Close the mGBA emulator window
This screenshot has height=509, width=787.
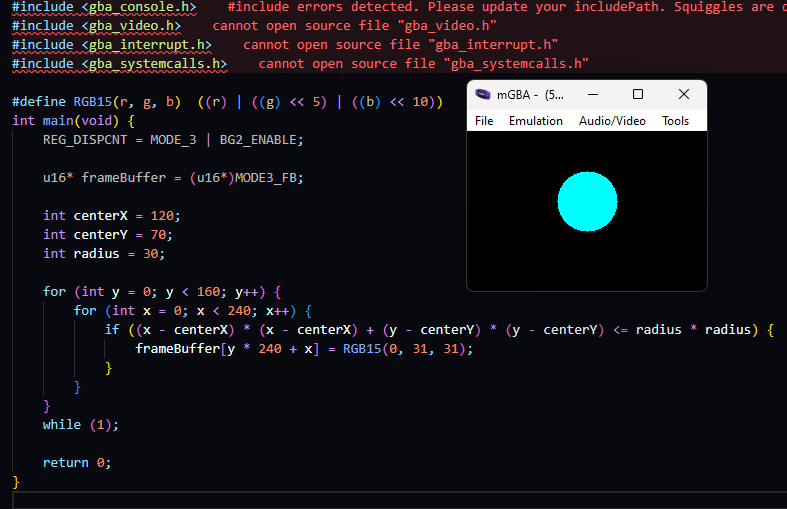point(684,95)
